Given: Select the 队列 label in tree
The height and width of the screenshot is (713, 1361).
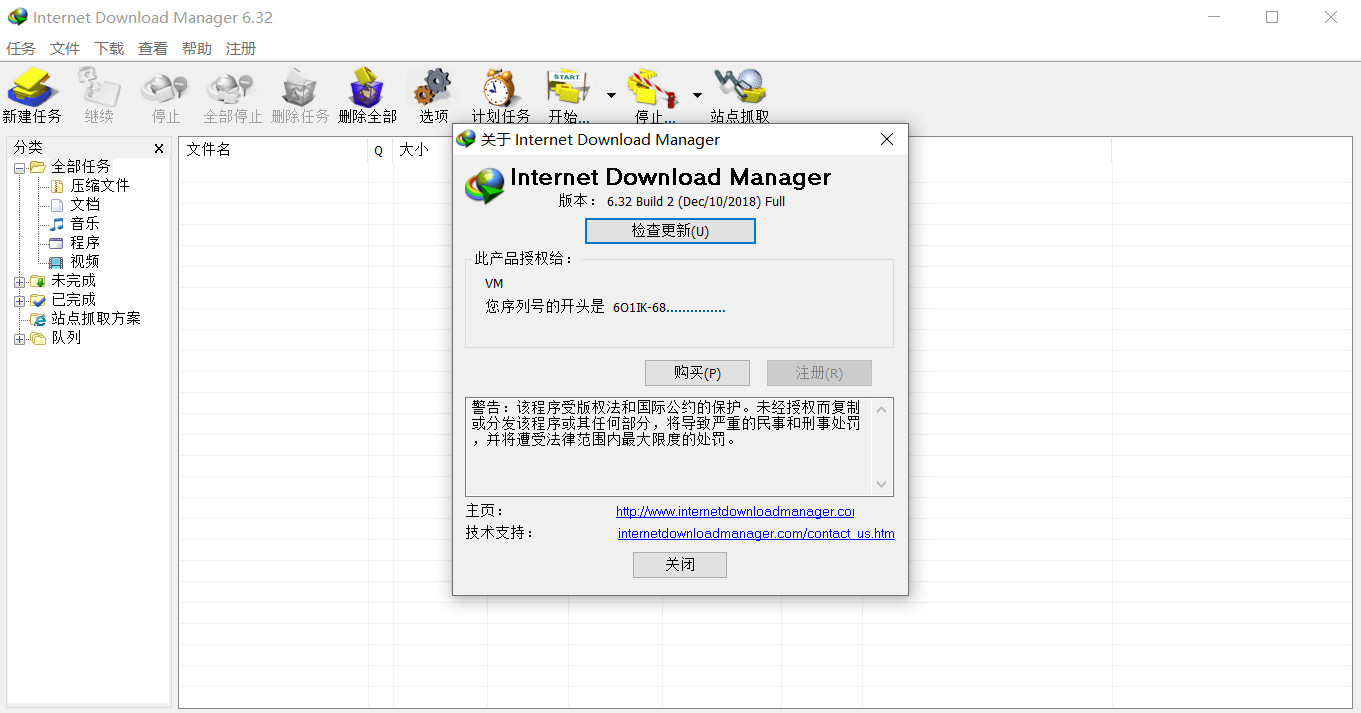Looking at the screenshot, I should (66, 338).
